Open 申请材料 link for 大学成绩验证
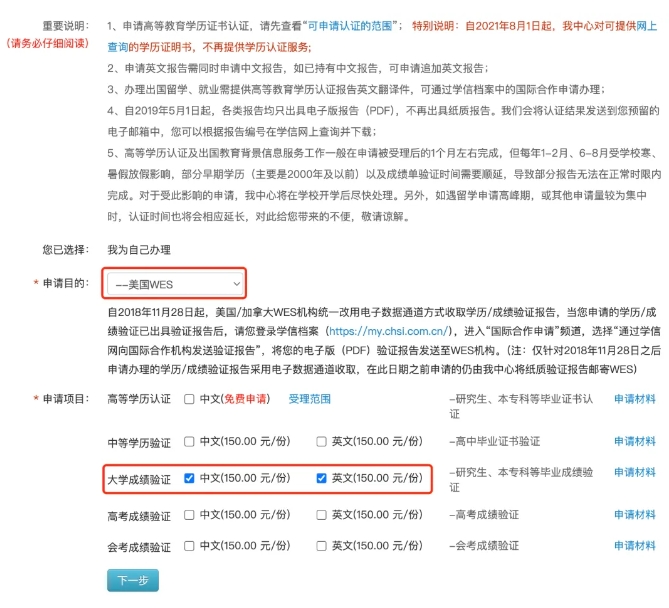This screenshot has height=608, width=669. tap(635, 472)
